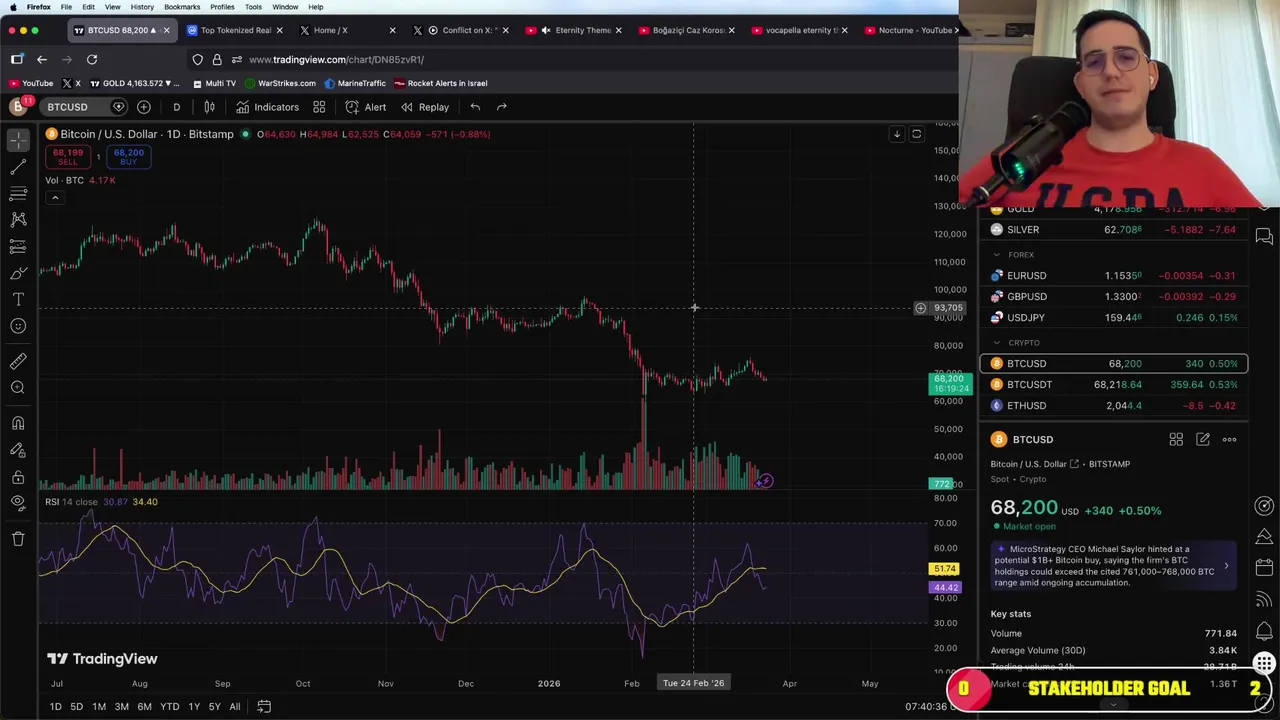Click the edit note icon for BTCUSD

tap(1203, 439)
